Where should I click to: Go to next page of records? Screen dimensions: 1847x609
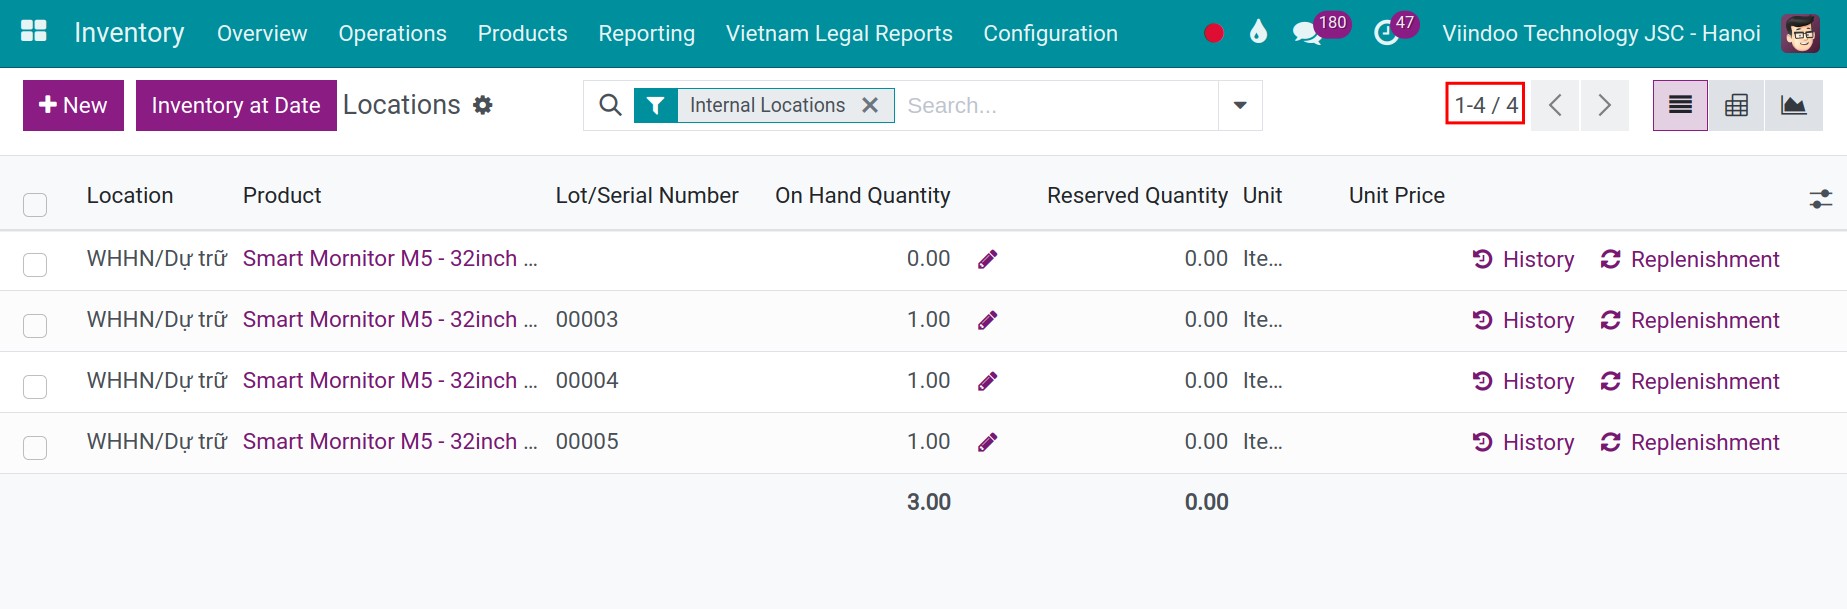click(x=1604, y=105)
